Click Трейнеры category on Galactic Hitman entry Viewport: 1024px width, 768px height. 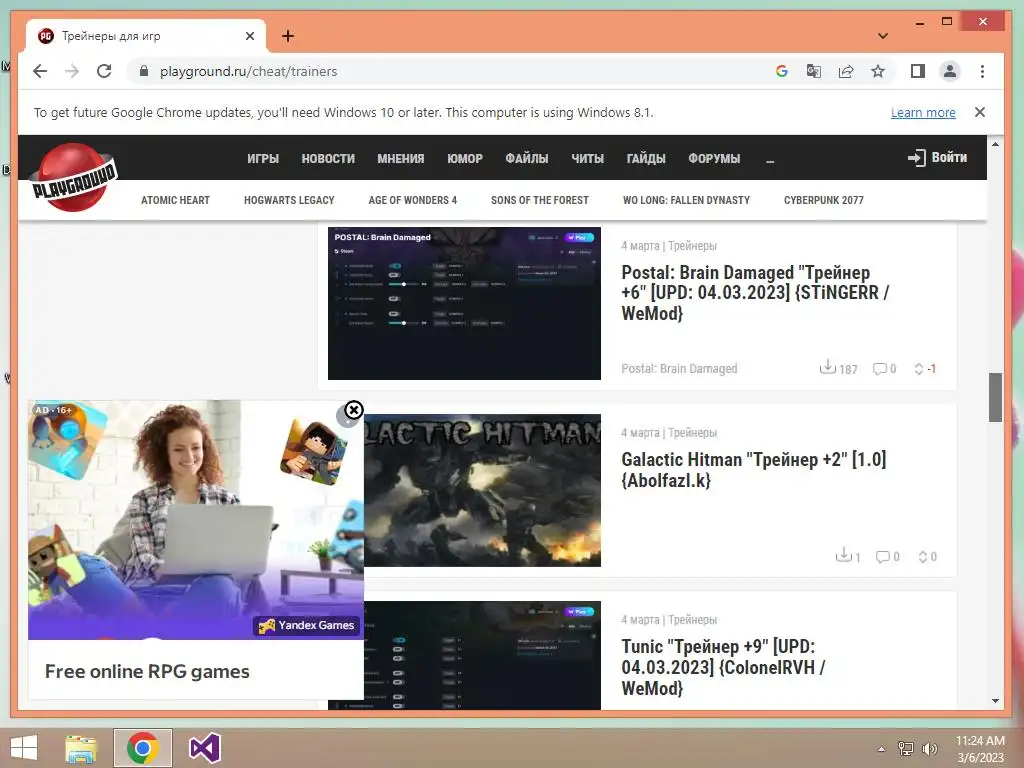tap(692, 432)
